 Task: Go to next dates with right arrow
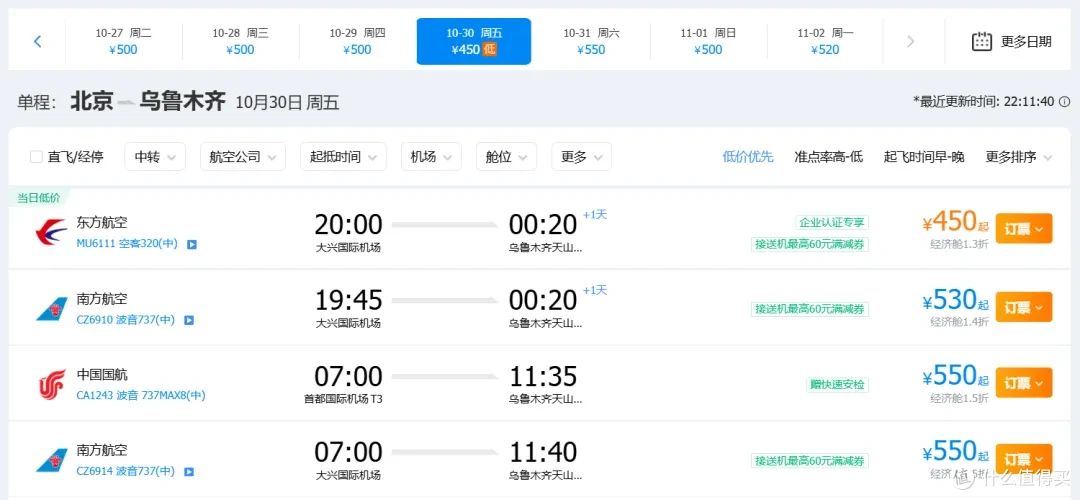point(911,41)
